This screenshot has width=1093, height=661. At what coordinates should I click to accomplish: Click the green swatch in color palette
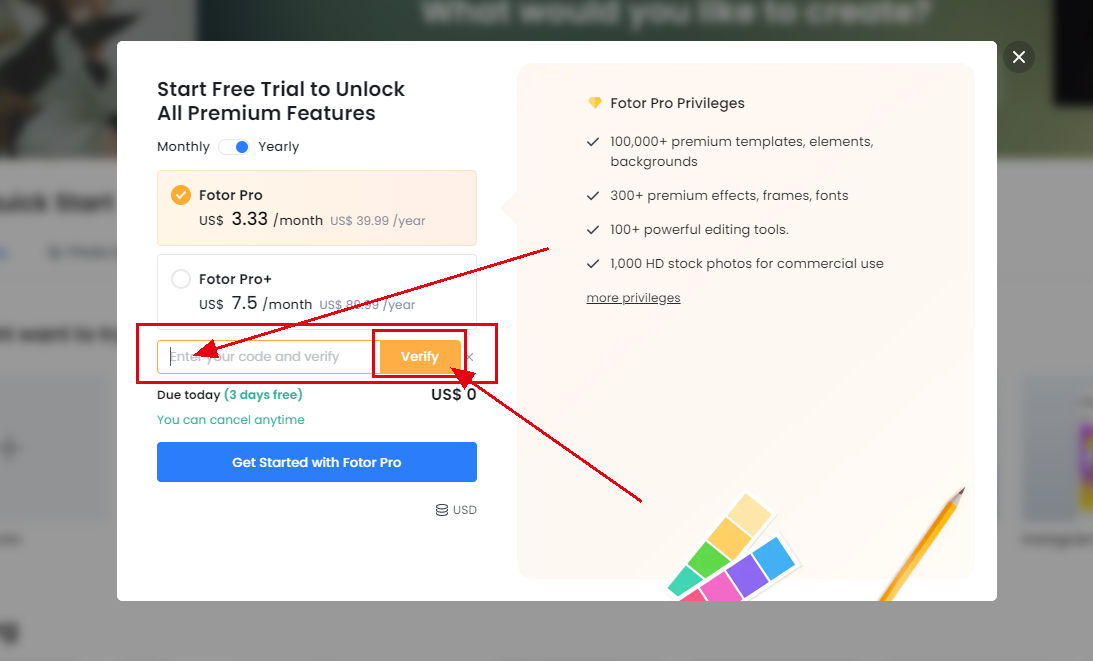[x=709, y=562]
